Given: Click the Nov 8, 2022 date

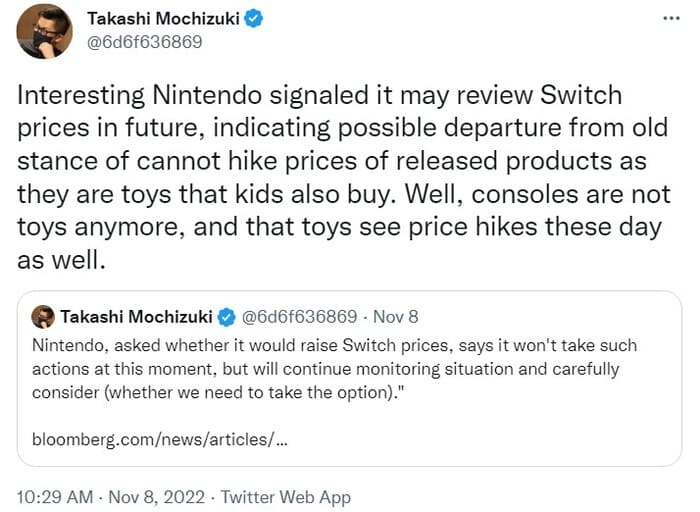Looking at the screenshot, I should [156, 497].
